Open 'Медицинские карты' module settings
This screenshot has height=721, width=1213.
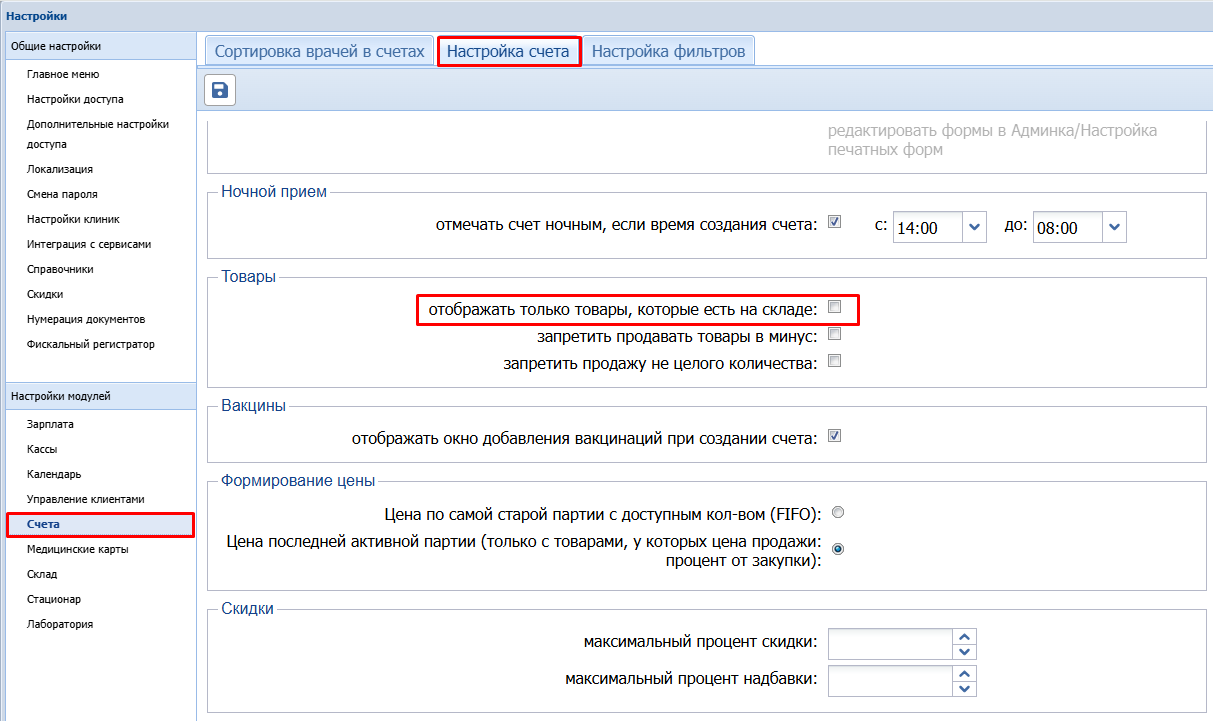78,549
